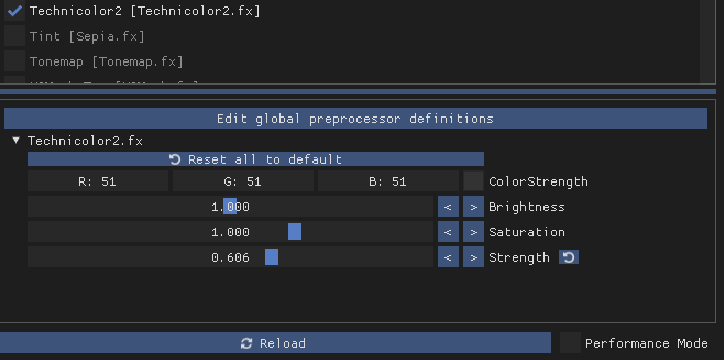
Task: Increase Brightness with the right arrow
Action: point(473,207)
